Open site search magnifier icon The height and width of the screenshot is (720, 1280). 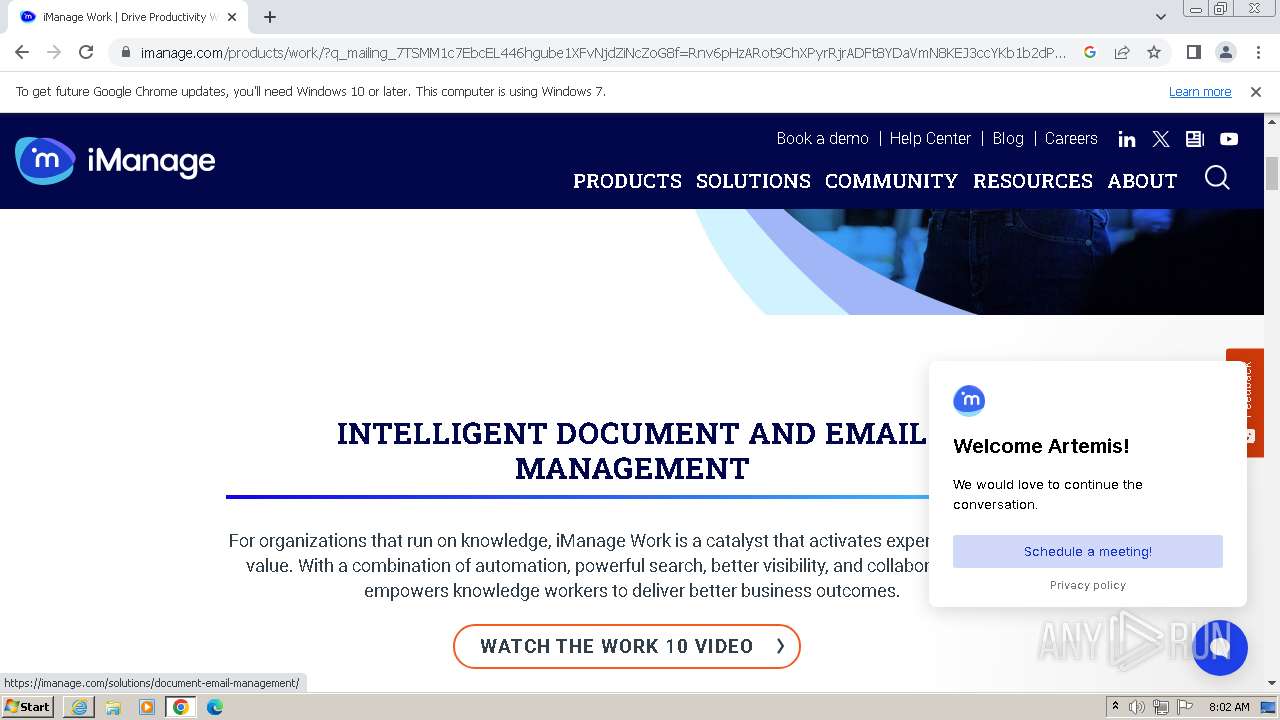click(x=1217, y=178)
